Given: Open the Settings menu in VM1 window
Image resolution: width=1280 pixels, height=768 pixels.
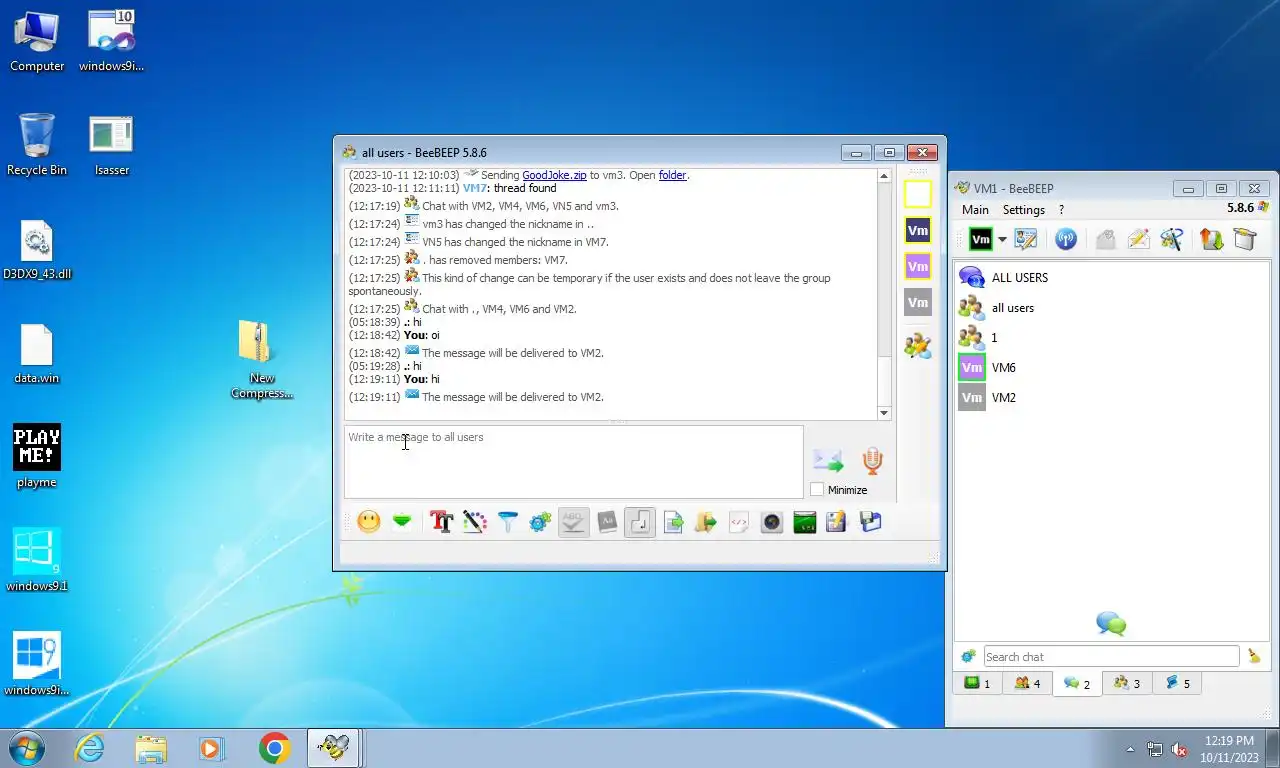Looking at the screenshot, I should pos(1024,210).
